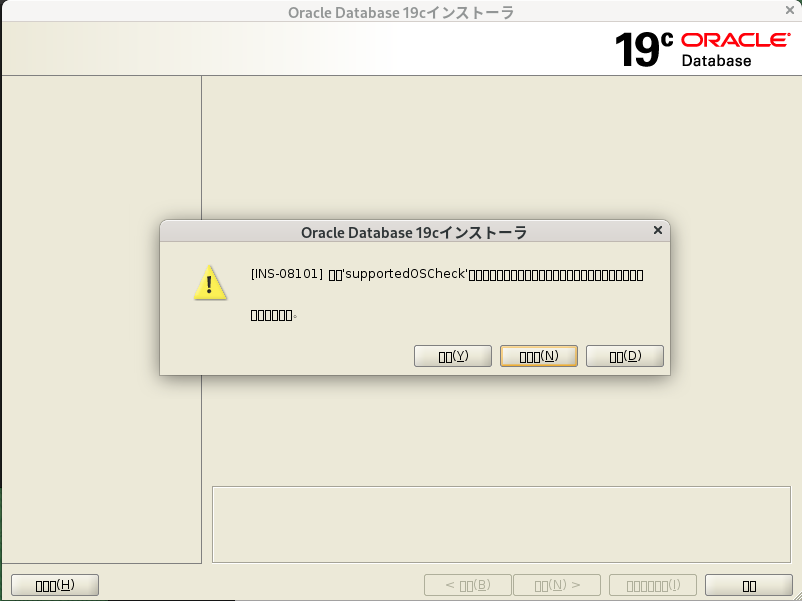Viewport: 802px width, 601px height.
Task: Click the yellow warning triangle icon
Action: point(210,284)
